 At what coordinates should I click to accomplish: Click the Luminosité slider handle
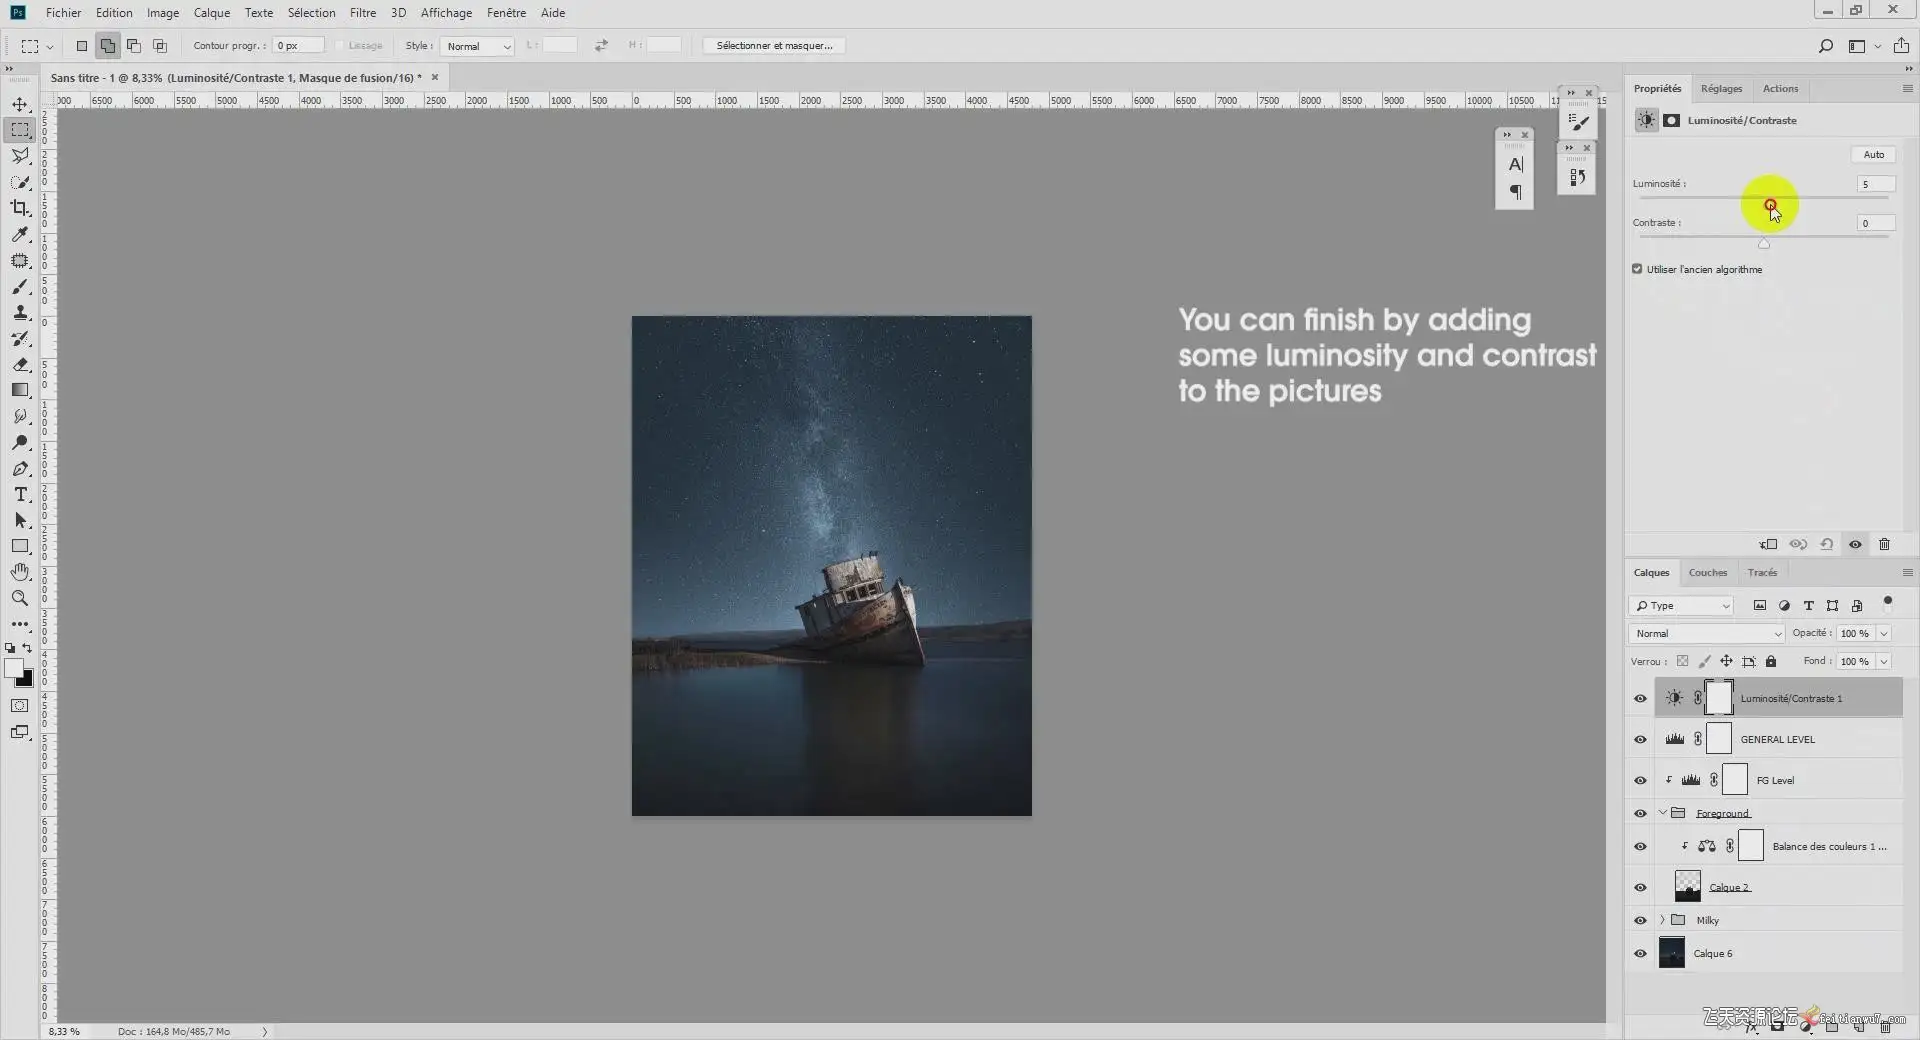pos(1770,205)
